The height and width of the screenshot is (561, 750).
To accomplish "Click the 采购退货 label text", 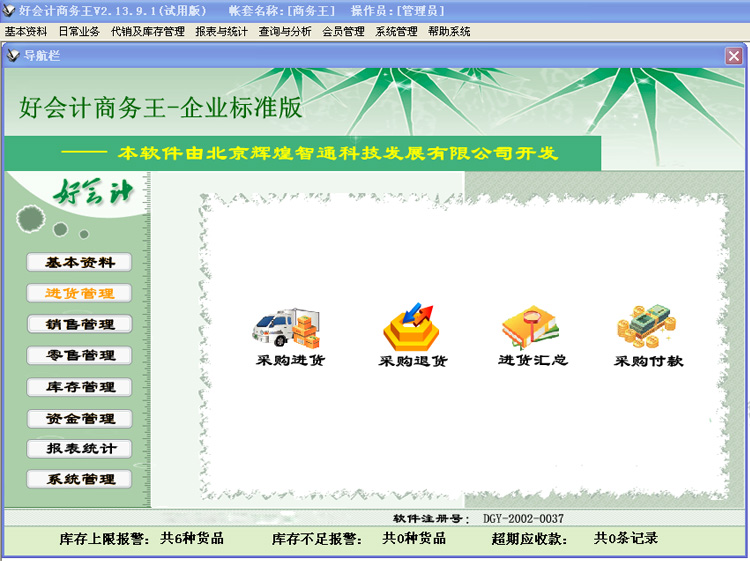I will coord(413,361).
